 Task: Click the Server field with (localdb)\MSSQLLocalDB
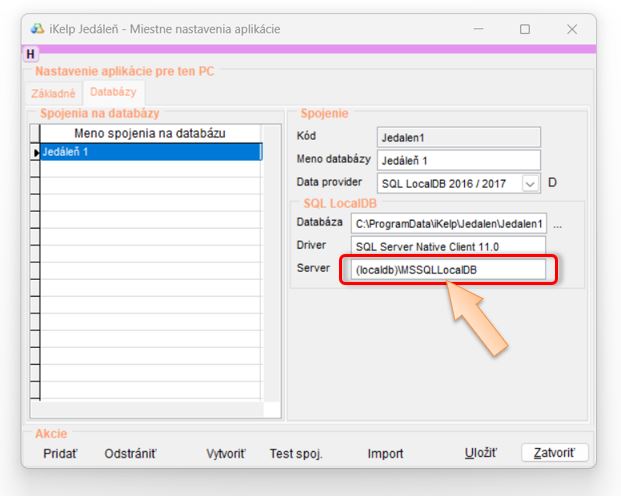(x=448, y=270)
